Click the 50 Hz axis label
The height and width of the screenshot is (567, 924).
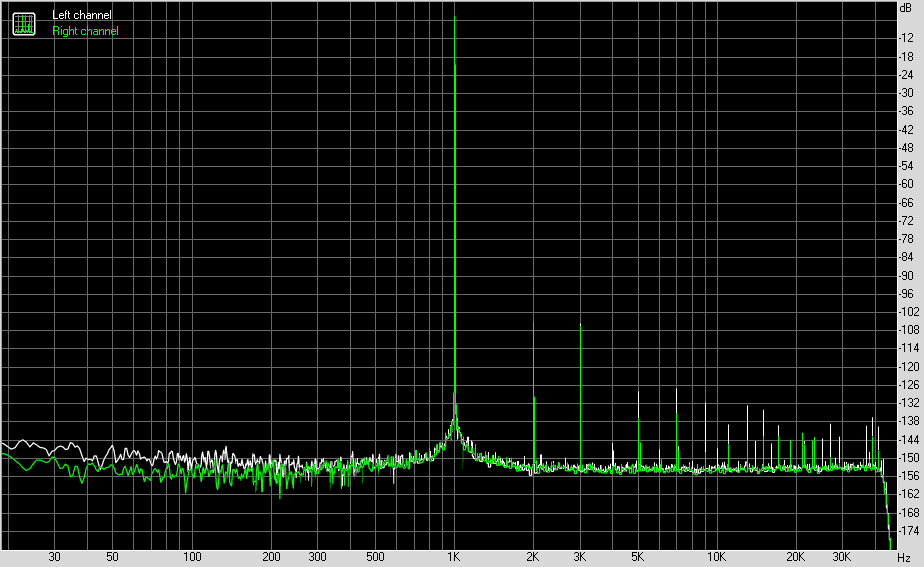click(x=113, y=557)
